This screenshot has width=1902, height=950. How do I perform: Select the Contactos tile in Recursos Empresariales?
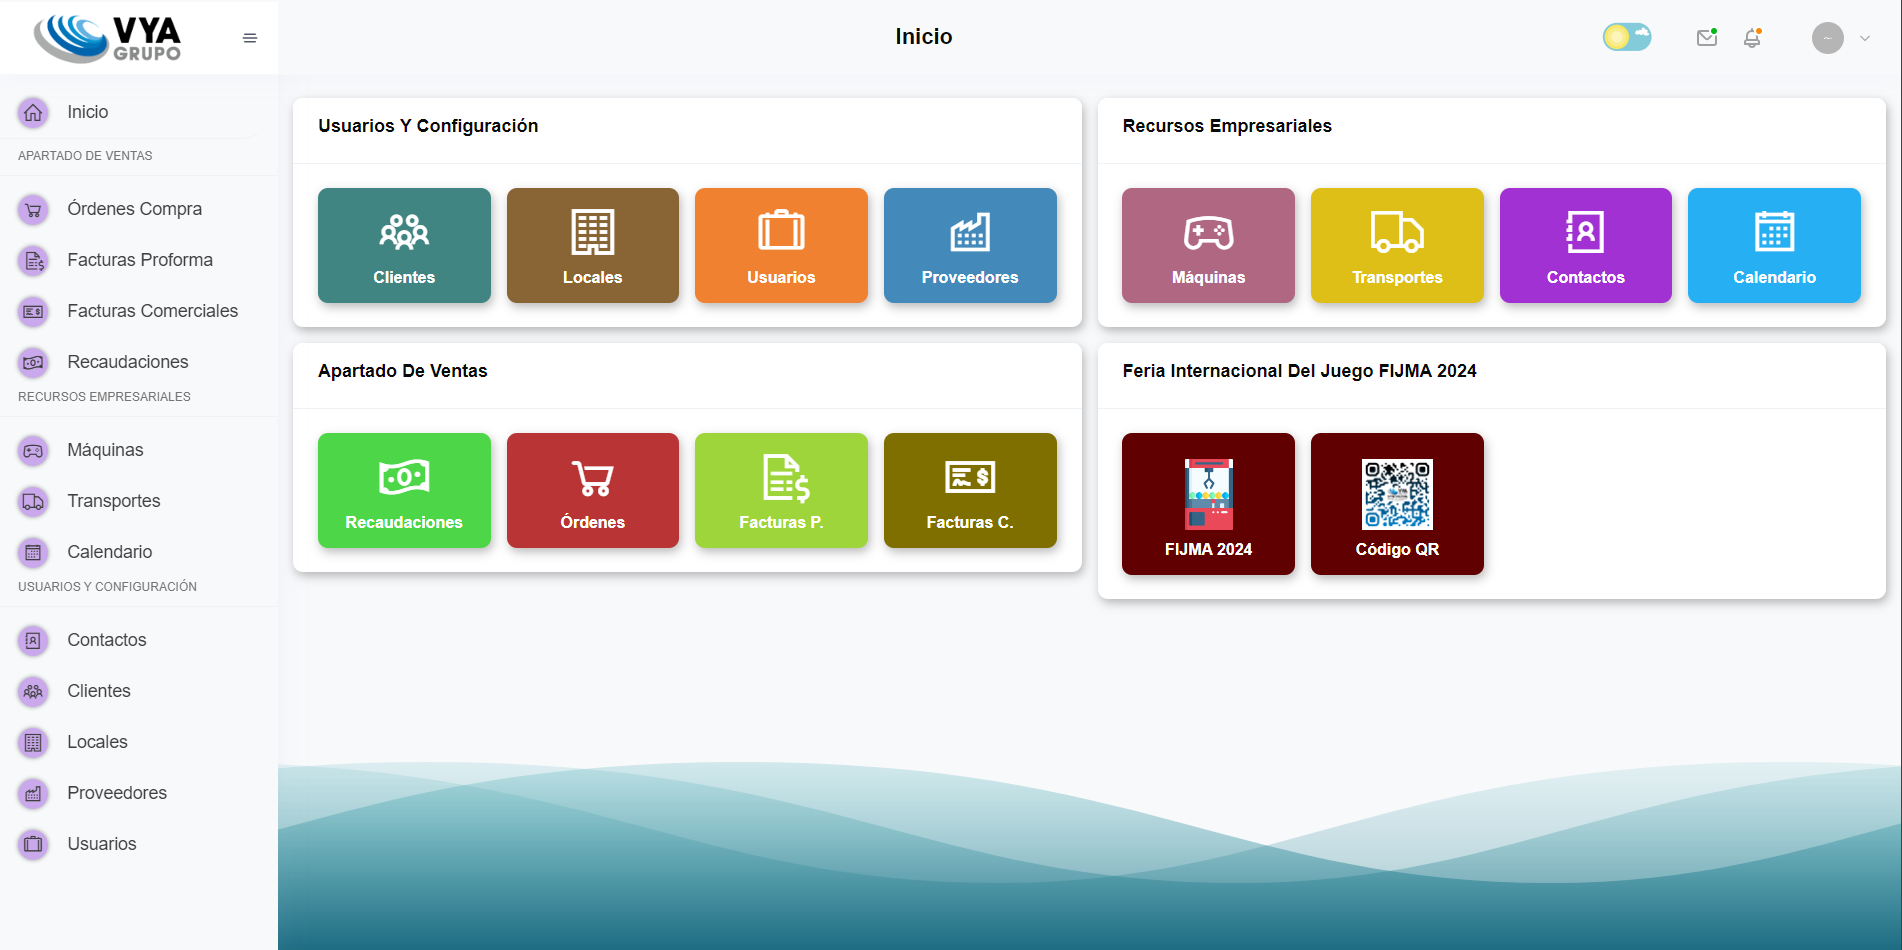[1585, 245]
